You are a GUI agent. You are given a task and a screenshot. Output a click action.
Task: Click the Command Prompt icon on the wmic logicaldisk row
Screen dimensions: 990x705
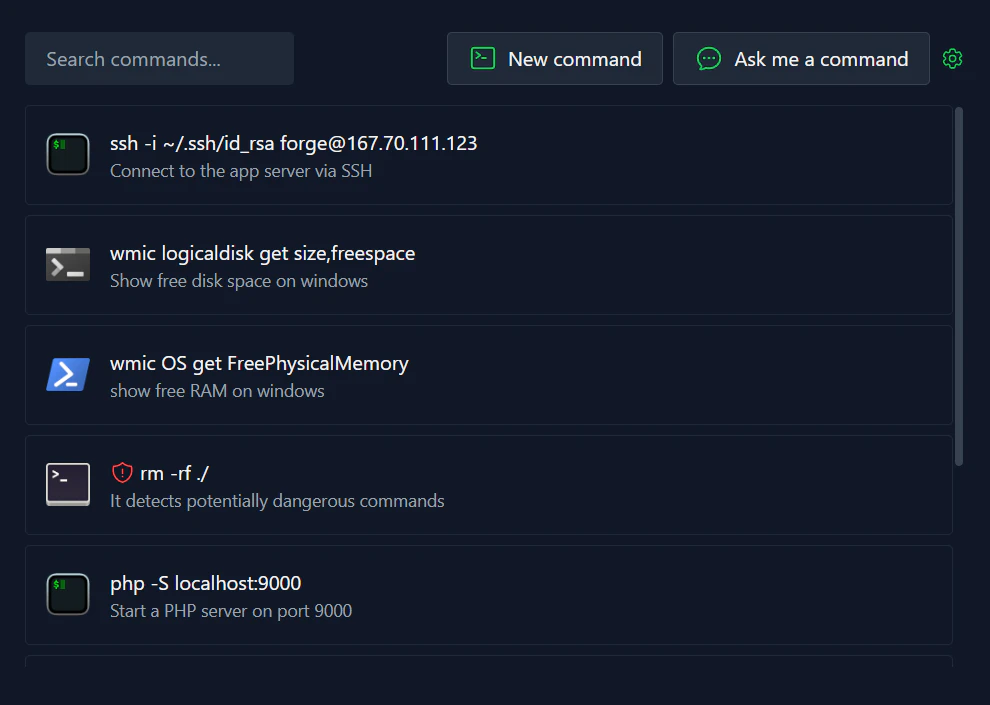tap(67, 264)
